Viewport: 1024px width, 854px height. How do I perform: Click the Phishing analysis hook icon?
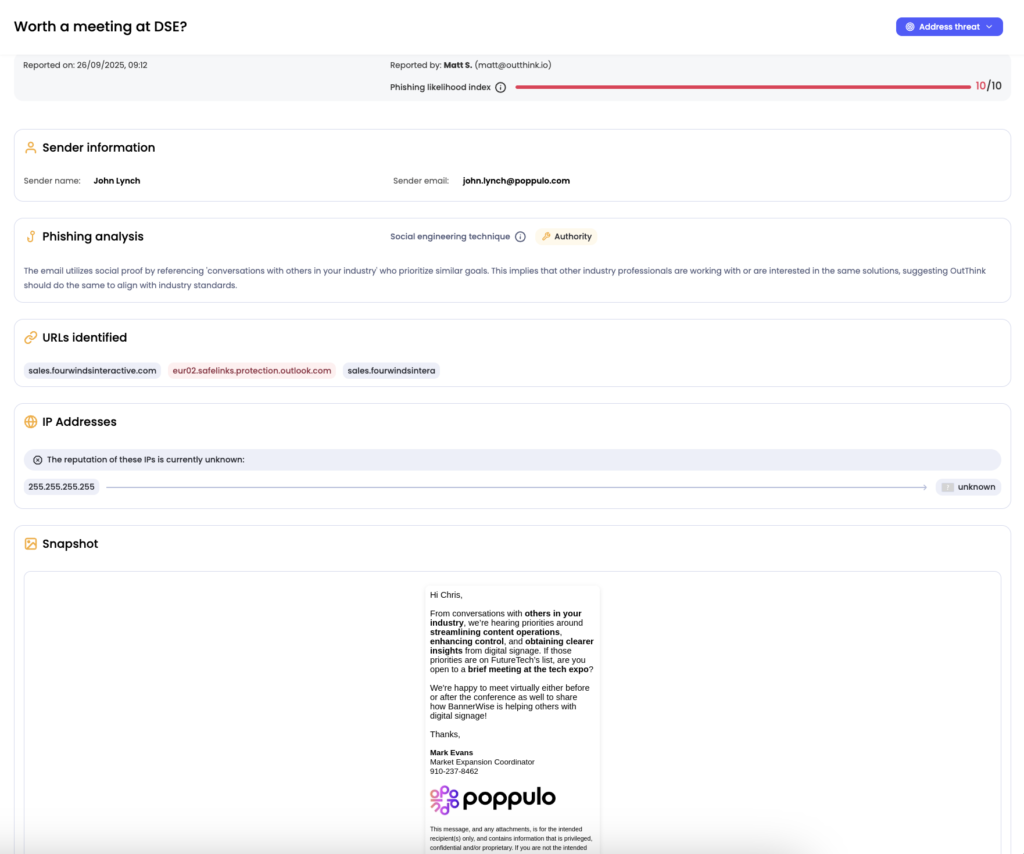tap(31, 237)
